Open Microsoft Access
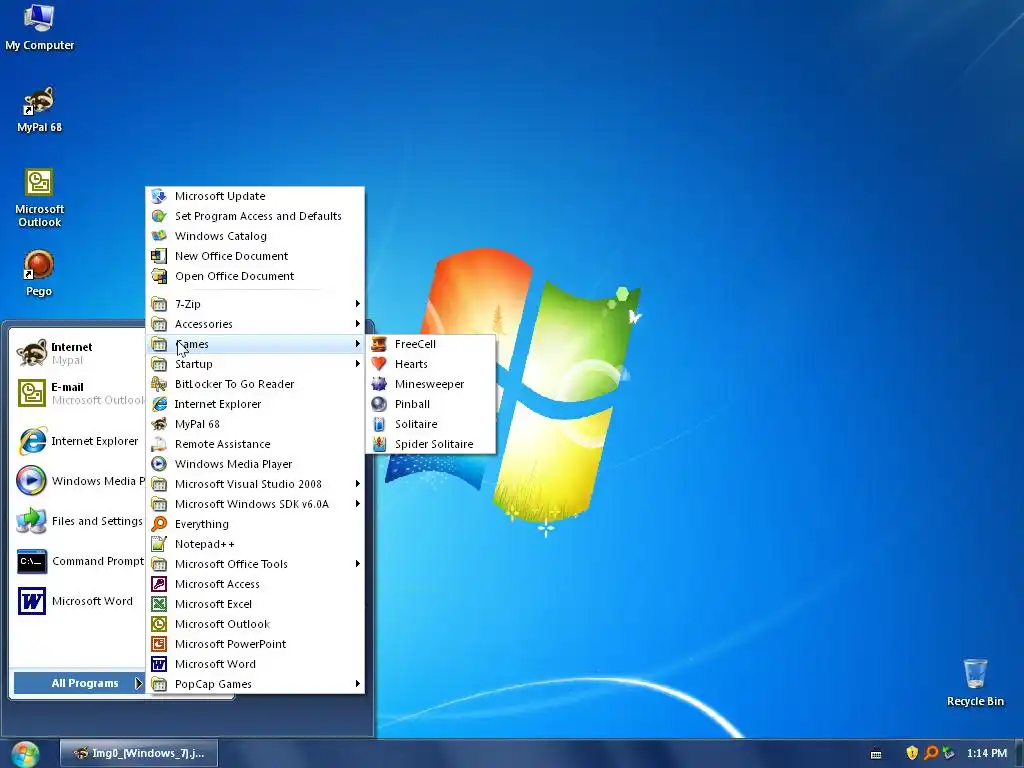The width and height of the screenshot is (1024, 768). 255,584
